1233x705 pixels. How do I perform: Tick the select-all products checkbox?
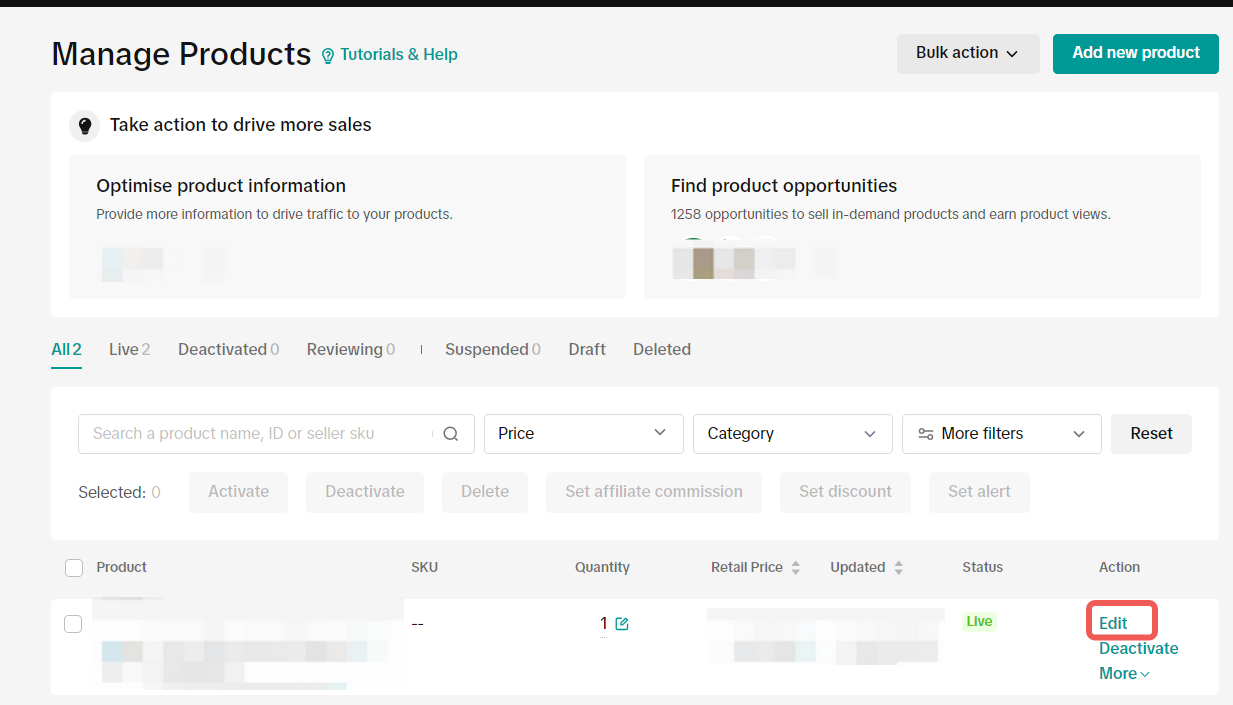[74, 568]
